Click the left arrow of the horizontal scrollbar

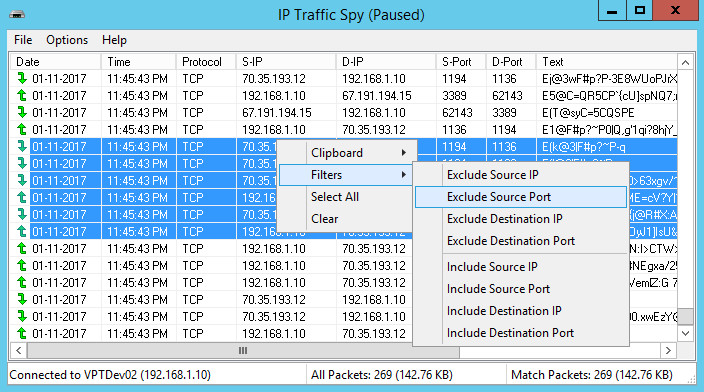pos(18,350)
